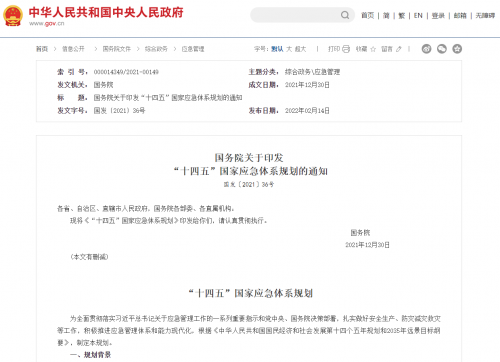Click the national emblem logo
Viewport: 500px width, 362px height.
coord(13,16)
